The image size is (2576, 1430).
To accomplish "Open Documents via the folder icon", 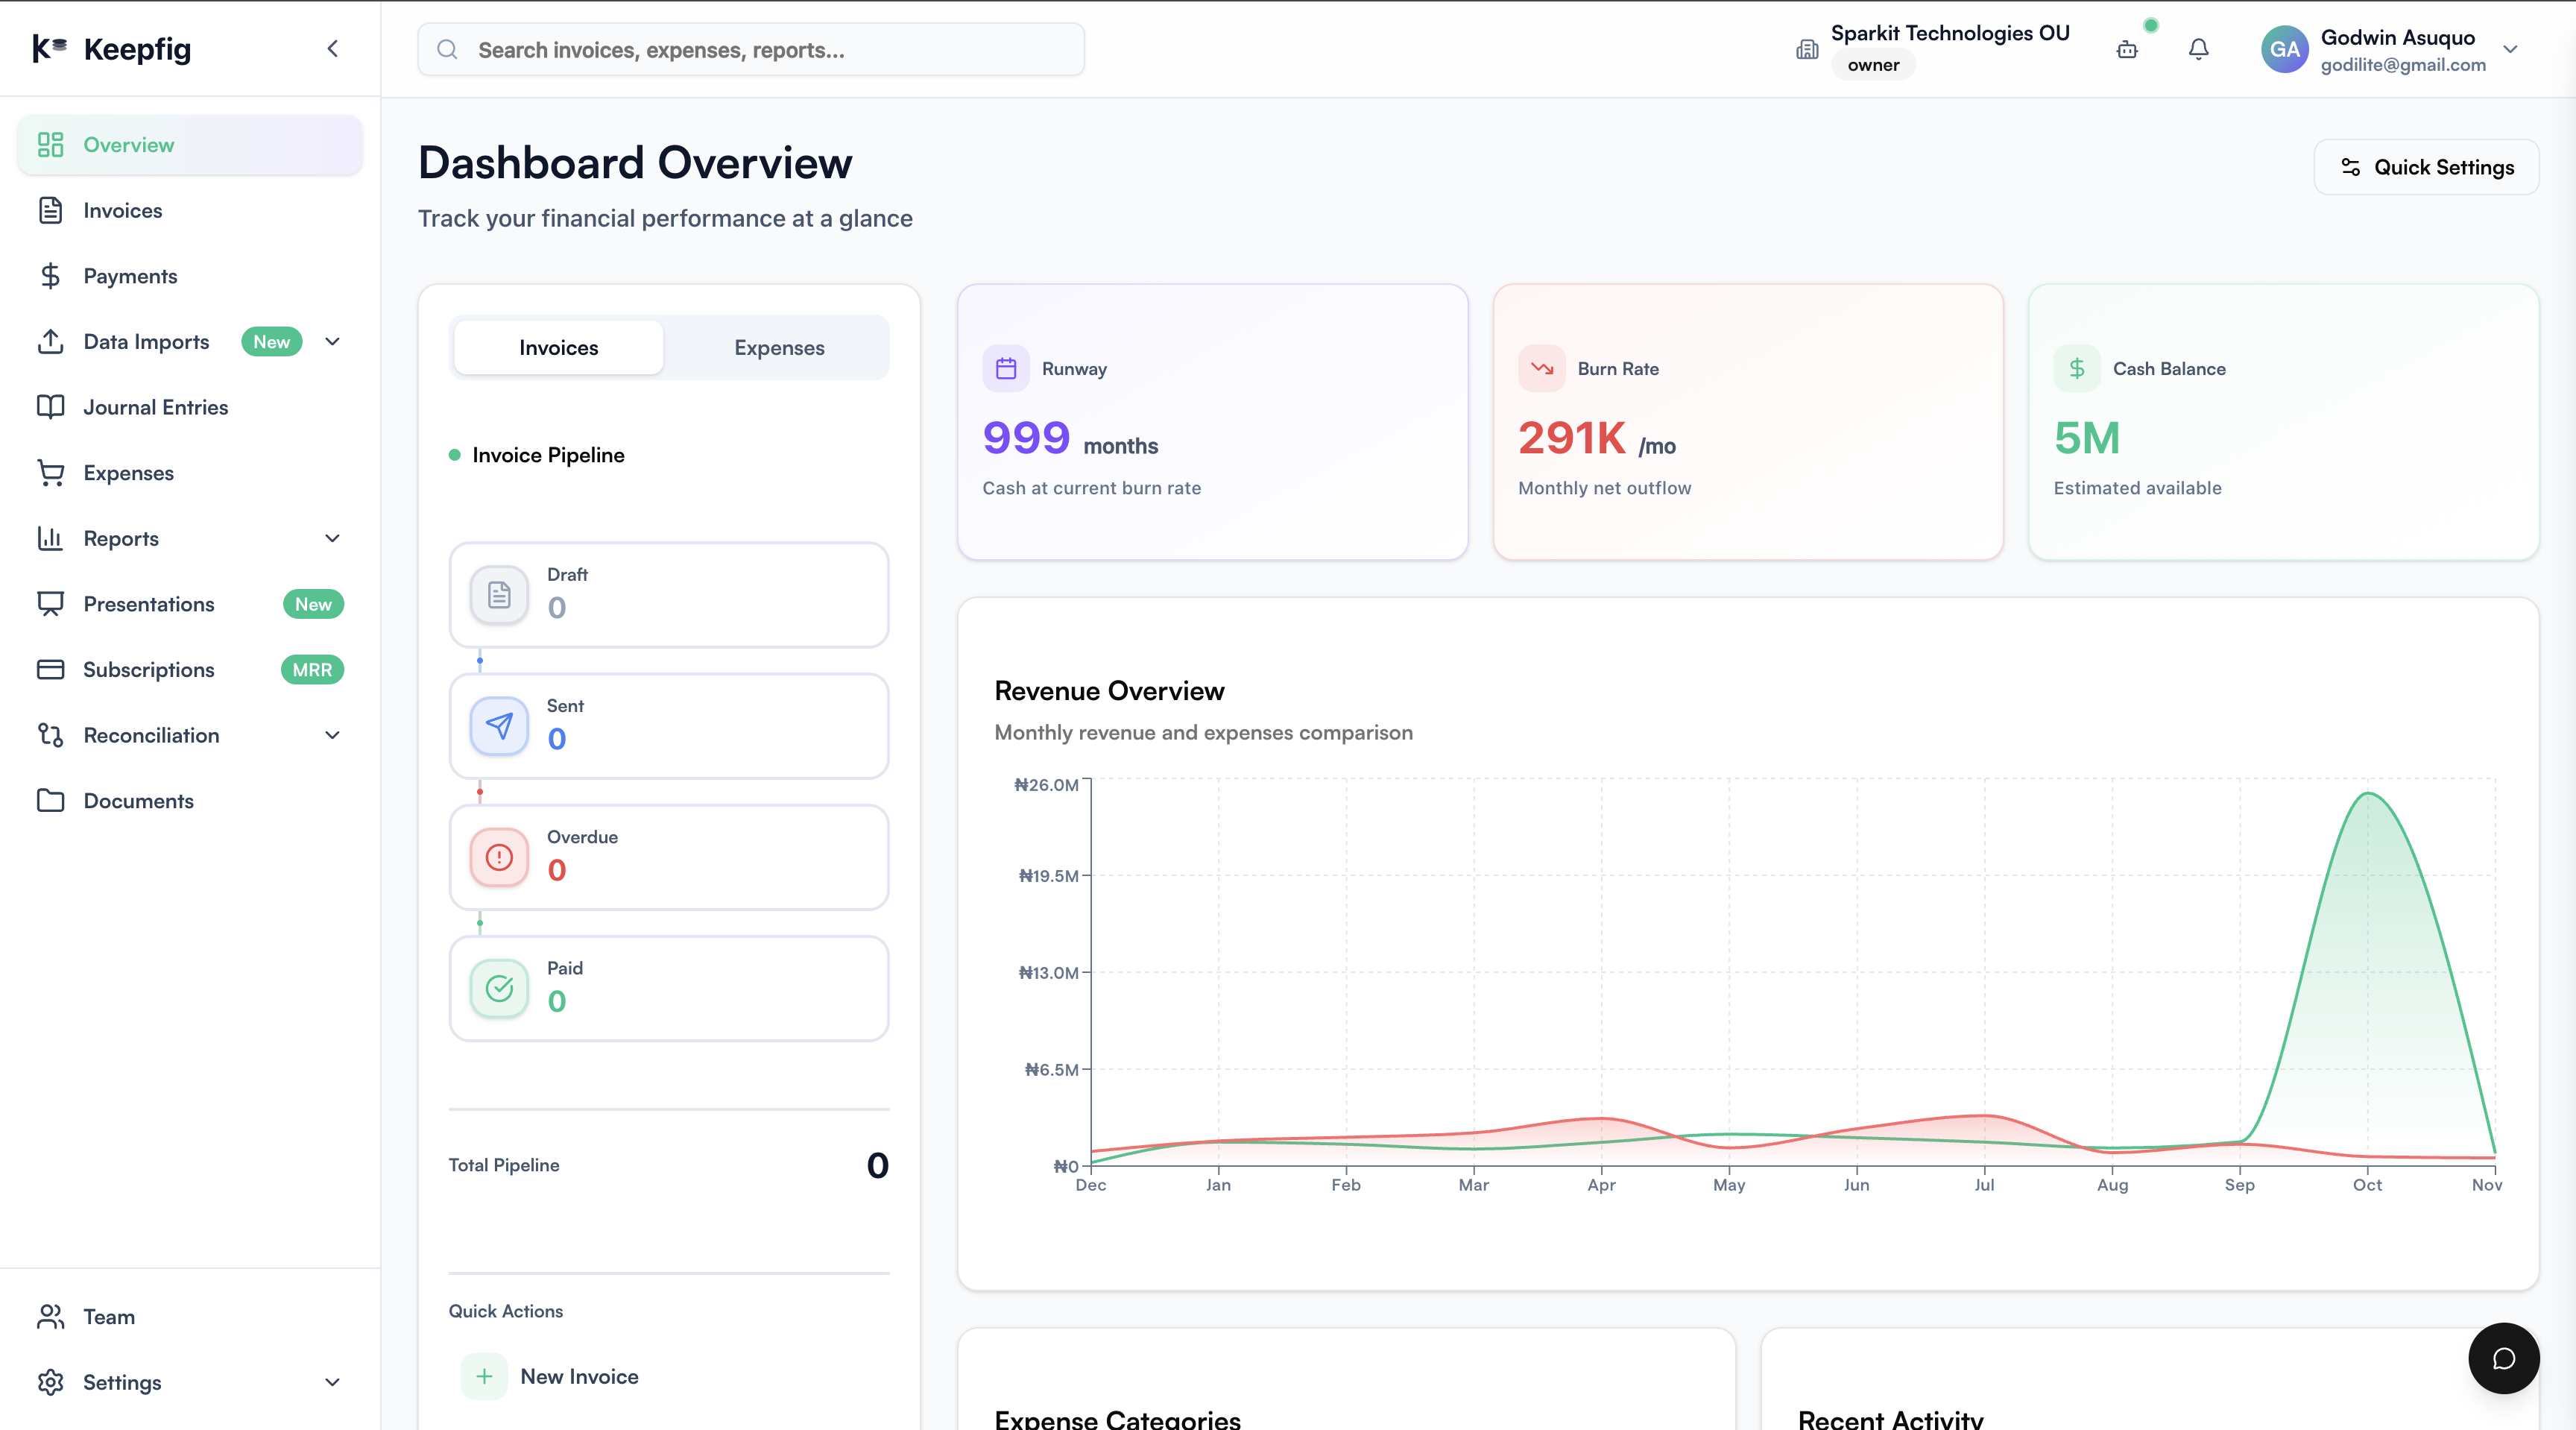I will coord(51,801).
